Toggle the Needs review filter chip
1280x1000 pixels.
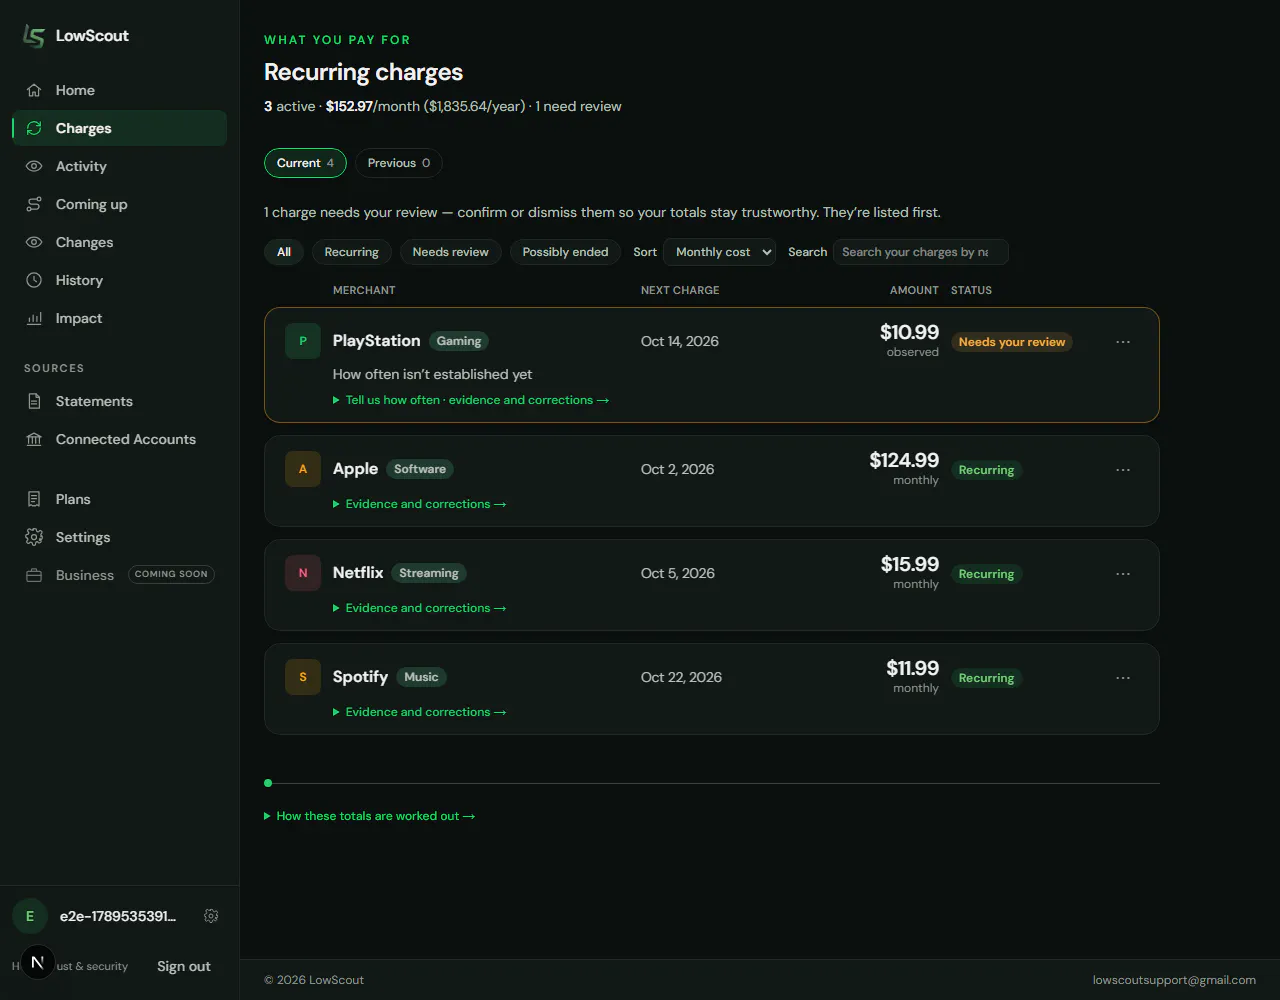(x=451, y=252)
